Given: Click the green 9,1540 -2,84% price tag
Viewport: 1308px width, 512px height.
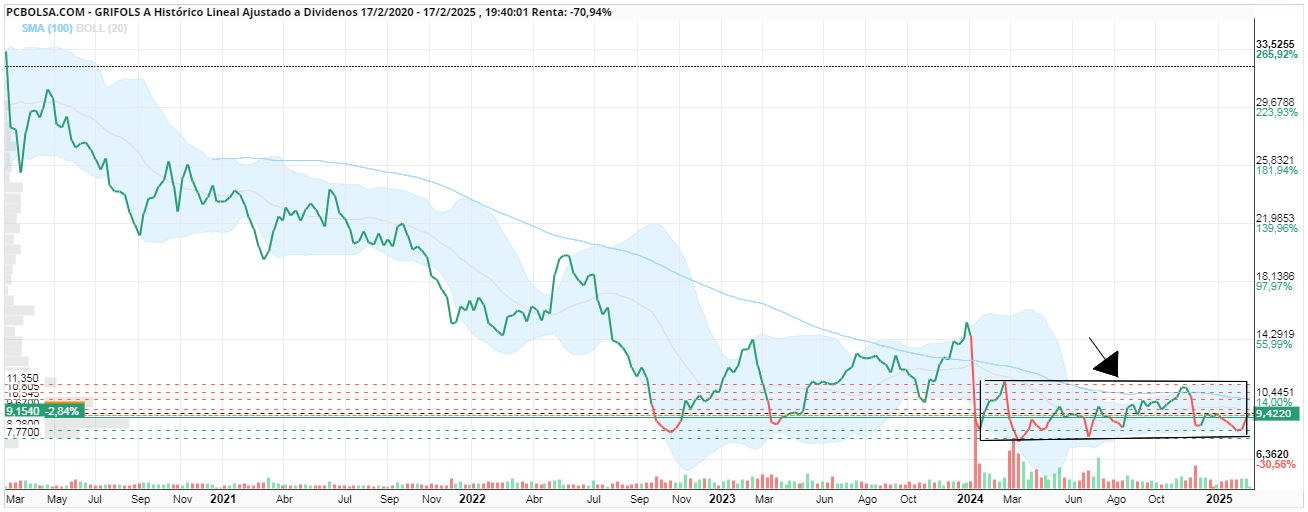Looking at the screenshot, I should 44,410.
